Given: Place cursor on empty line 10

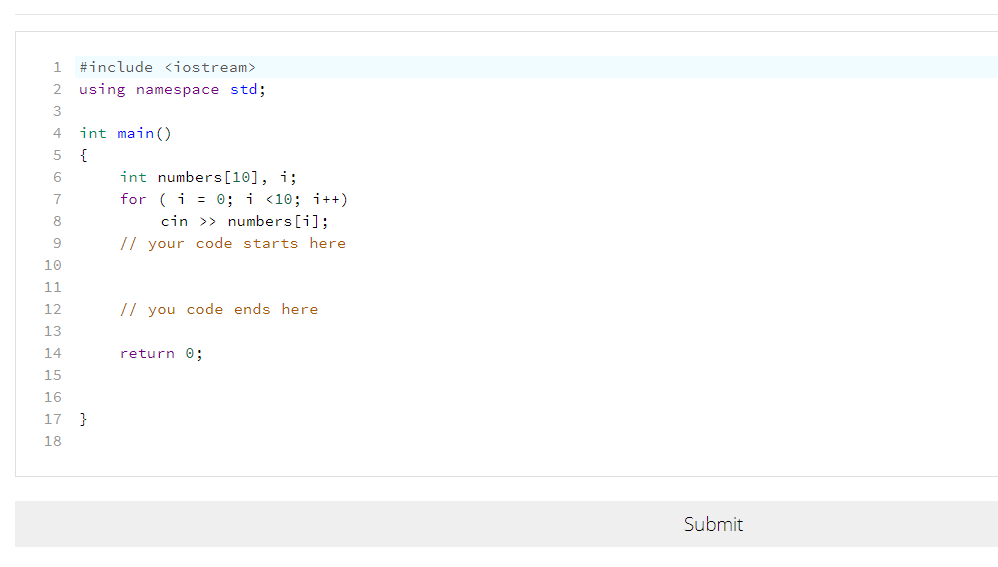Looking at the screenshot, I should (x=537, y=265).
